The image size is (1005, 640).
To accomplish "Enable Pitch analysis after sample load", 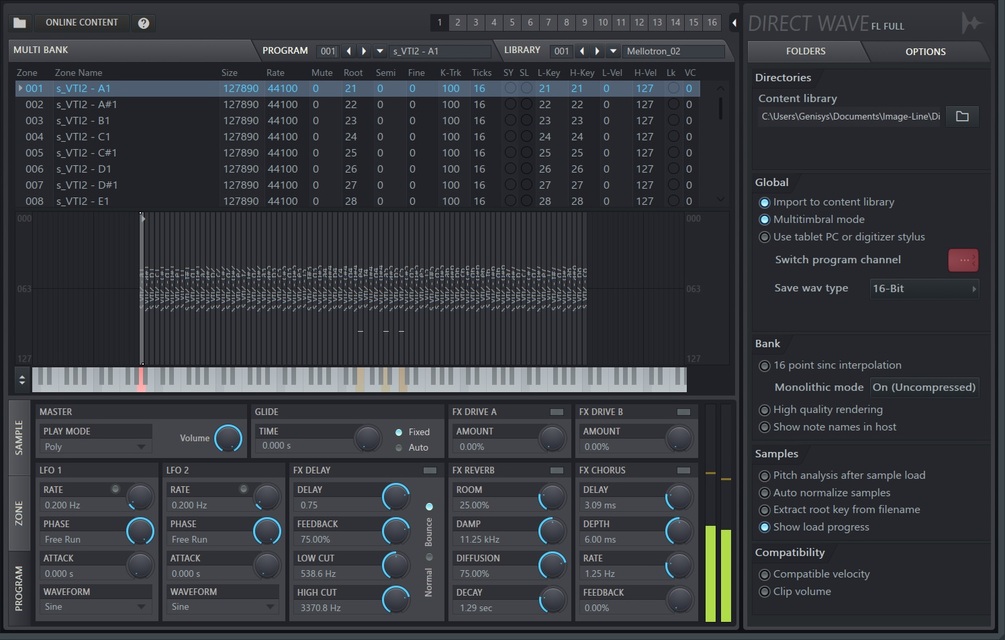I will pos(764,476).
